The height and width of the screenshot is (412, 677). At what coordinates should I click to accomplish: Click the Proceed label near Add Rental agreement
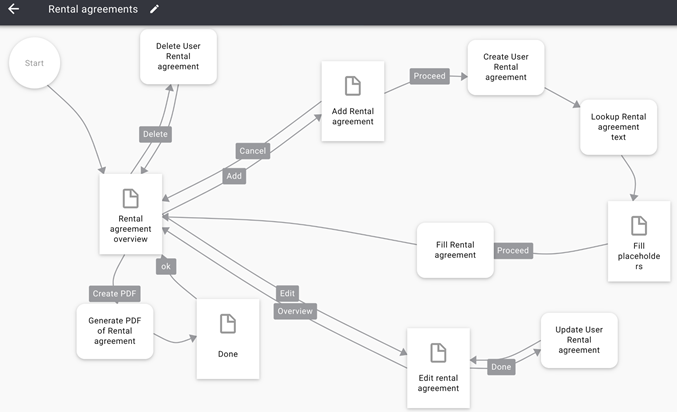tap(430, 76)
